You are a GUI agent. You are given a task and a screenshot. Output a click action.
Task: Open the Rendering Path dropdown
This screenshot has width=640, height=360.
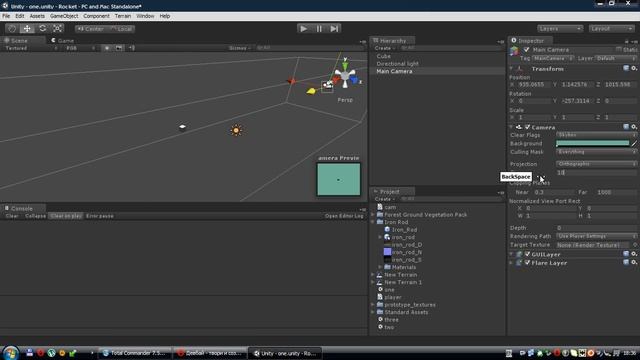(x=596, y=236)
